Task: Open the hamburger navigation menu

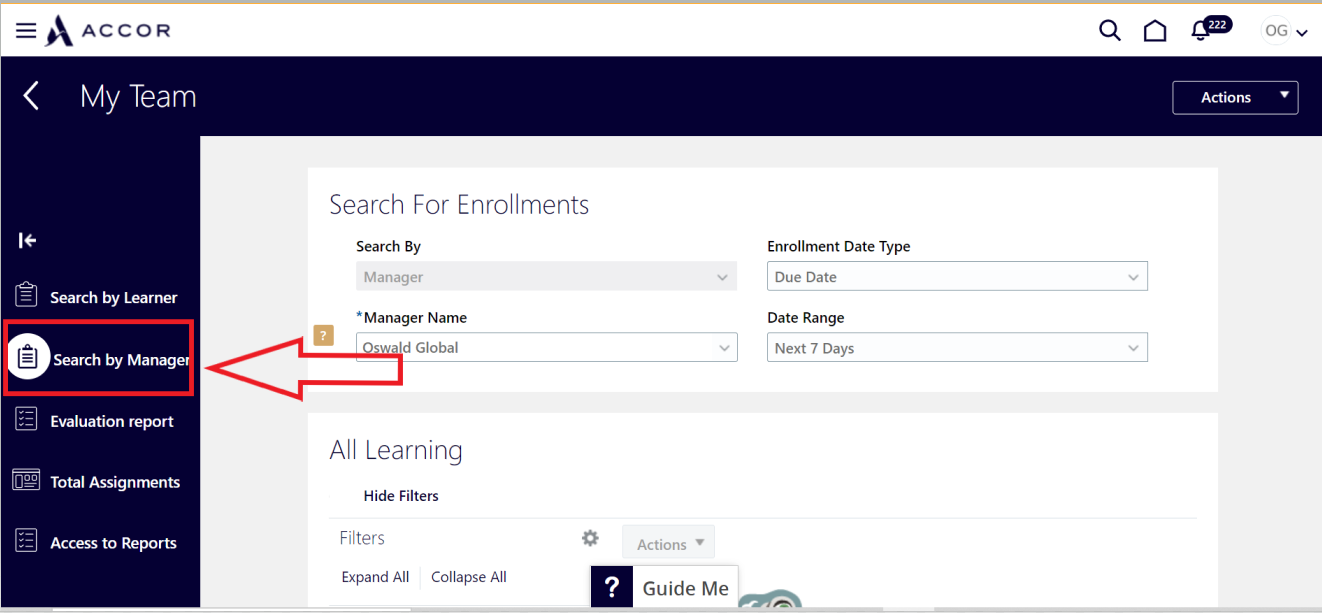Action: [26, 31]
